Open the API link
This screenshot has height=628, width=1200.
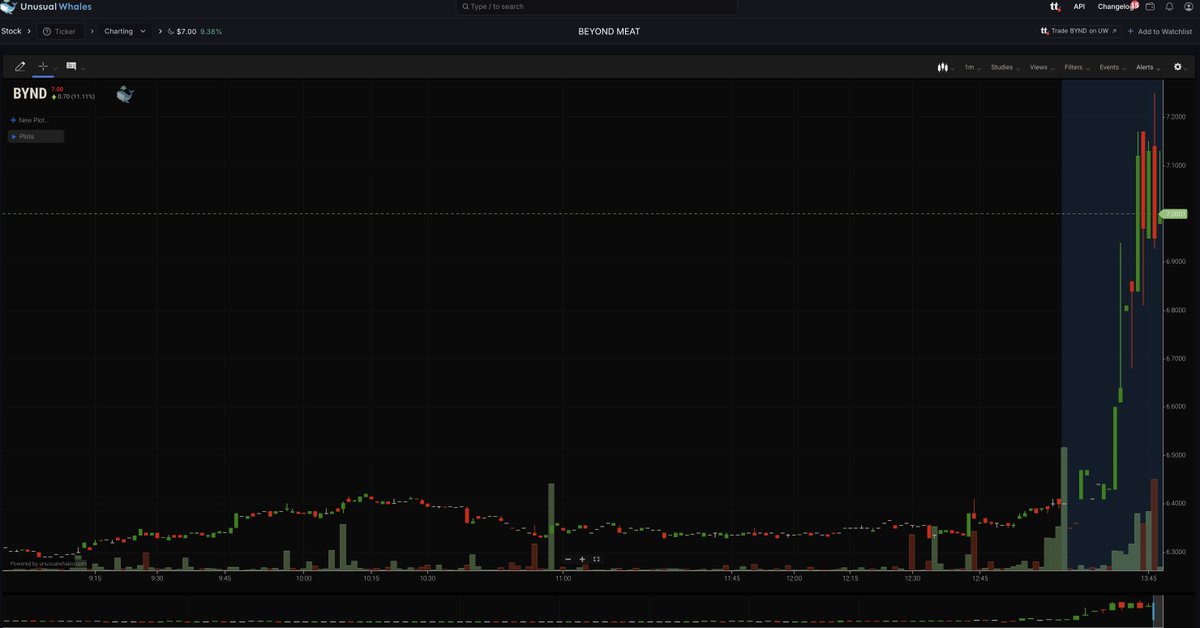point(1079,7)
